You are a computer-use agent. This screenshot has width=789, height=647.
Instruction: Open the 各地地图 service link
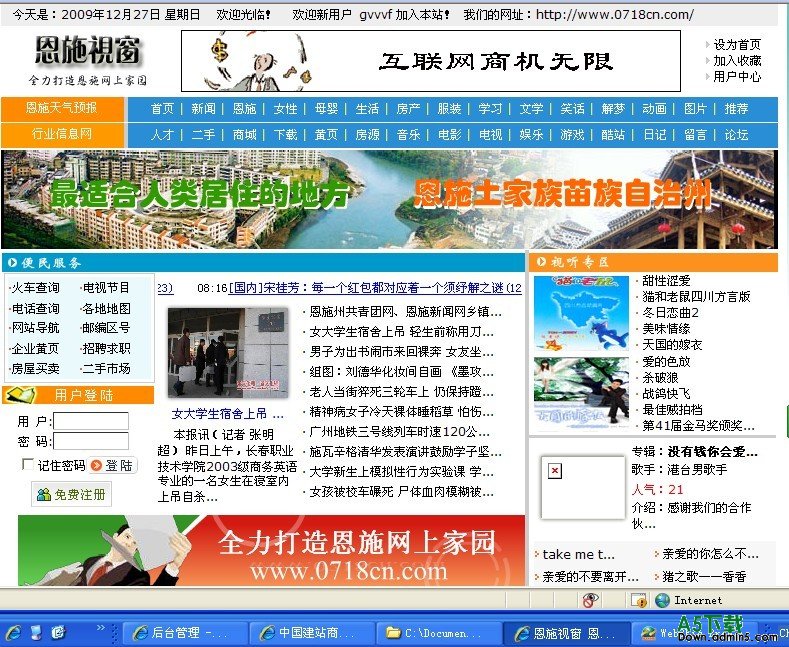[106, 308]
